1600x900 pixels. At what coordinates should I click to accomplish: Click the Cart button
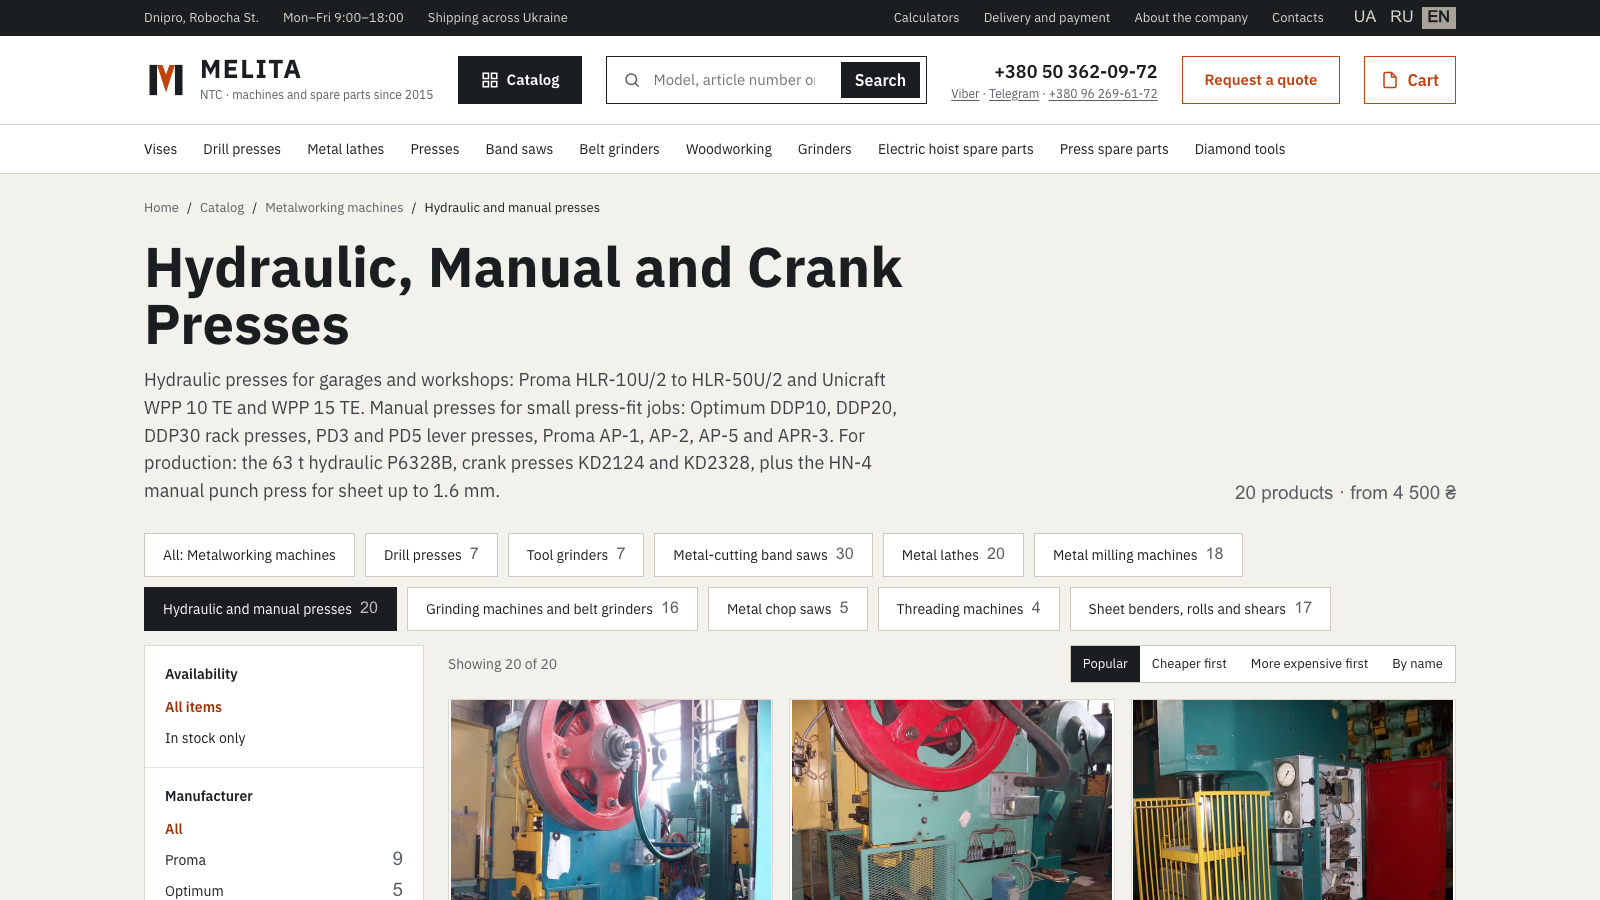(1410, 80)
